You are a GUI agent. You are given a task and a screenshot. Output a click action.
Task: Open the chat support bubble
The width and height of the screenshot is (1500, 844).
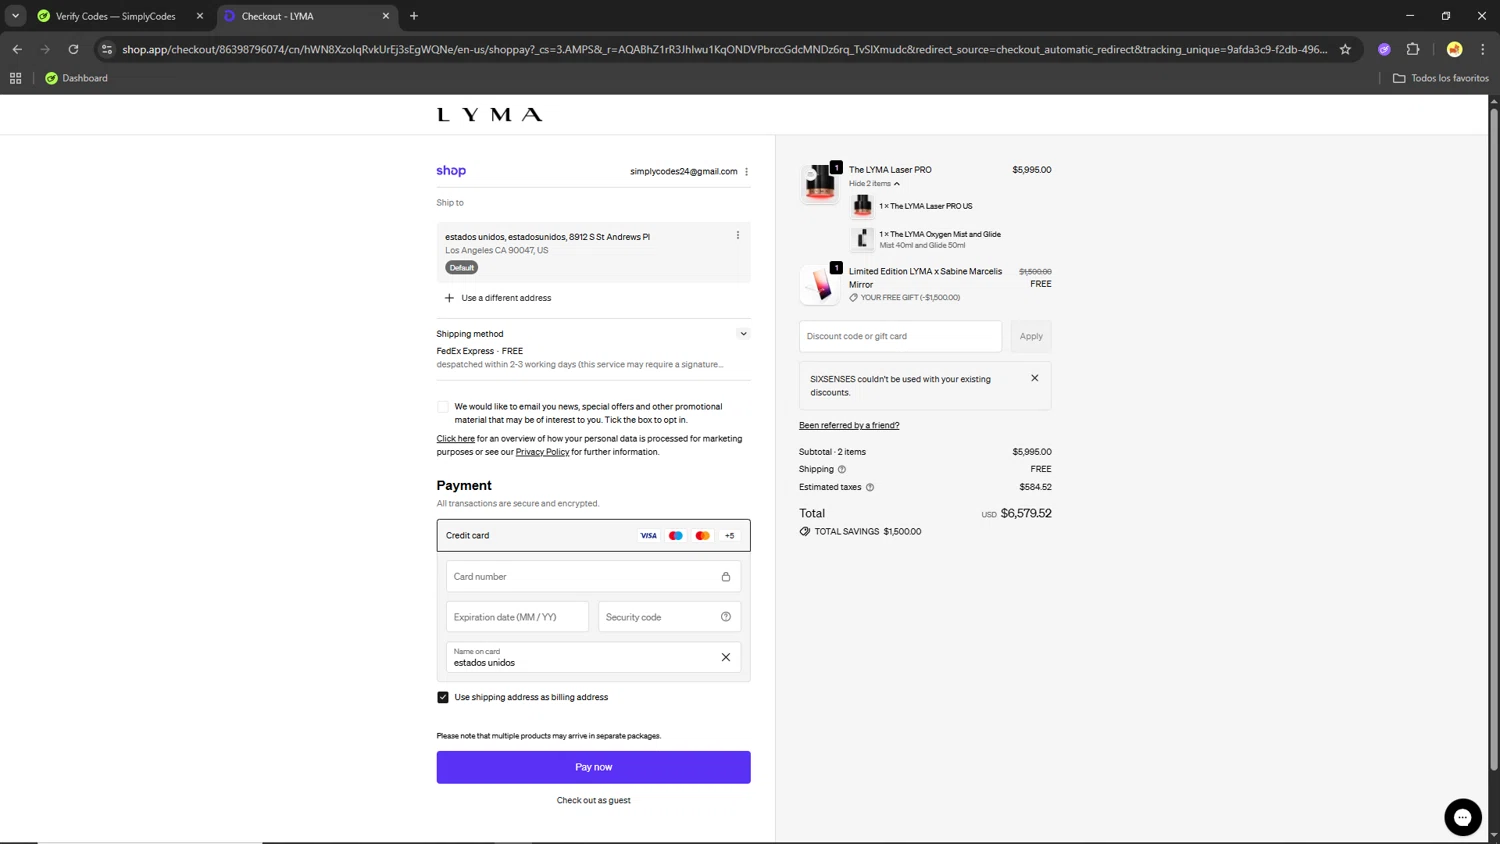coord(1463,818)
